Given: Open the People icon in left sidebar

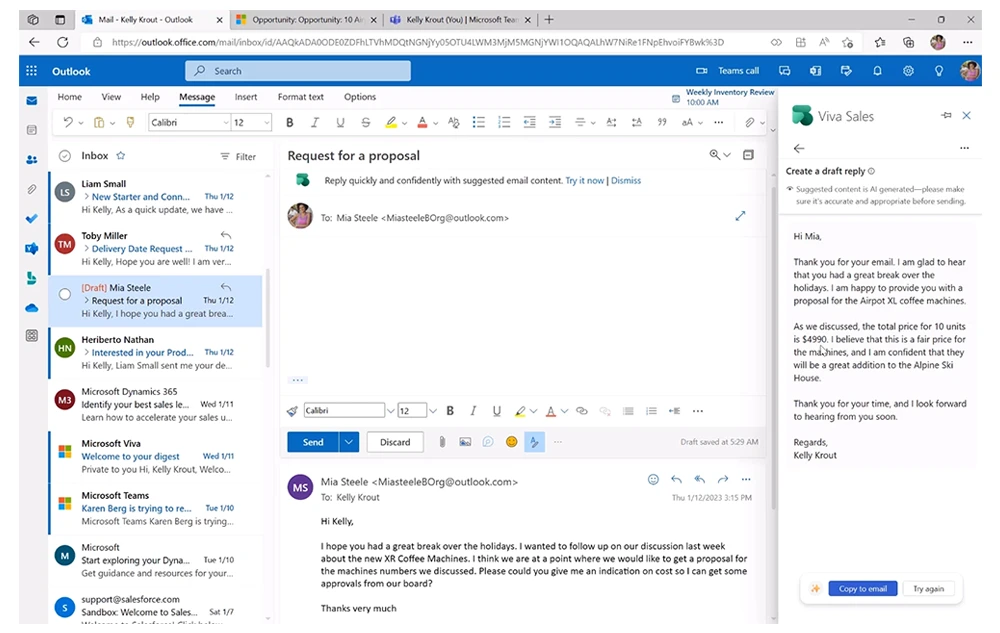Looking at the screenshot, I should 32,160.
